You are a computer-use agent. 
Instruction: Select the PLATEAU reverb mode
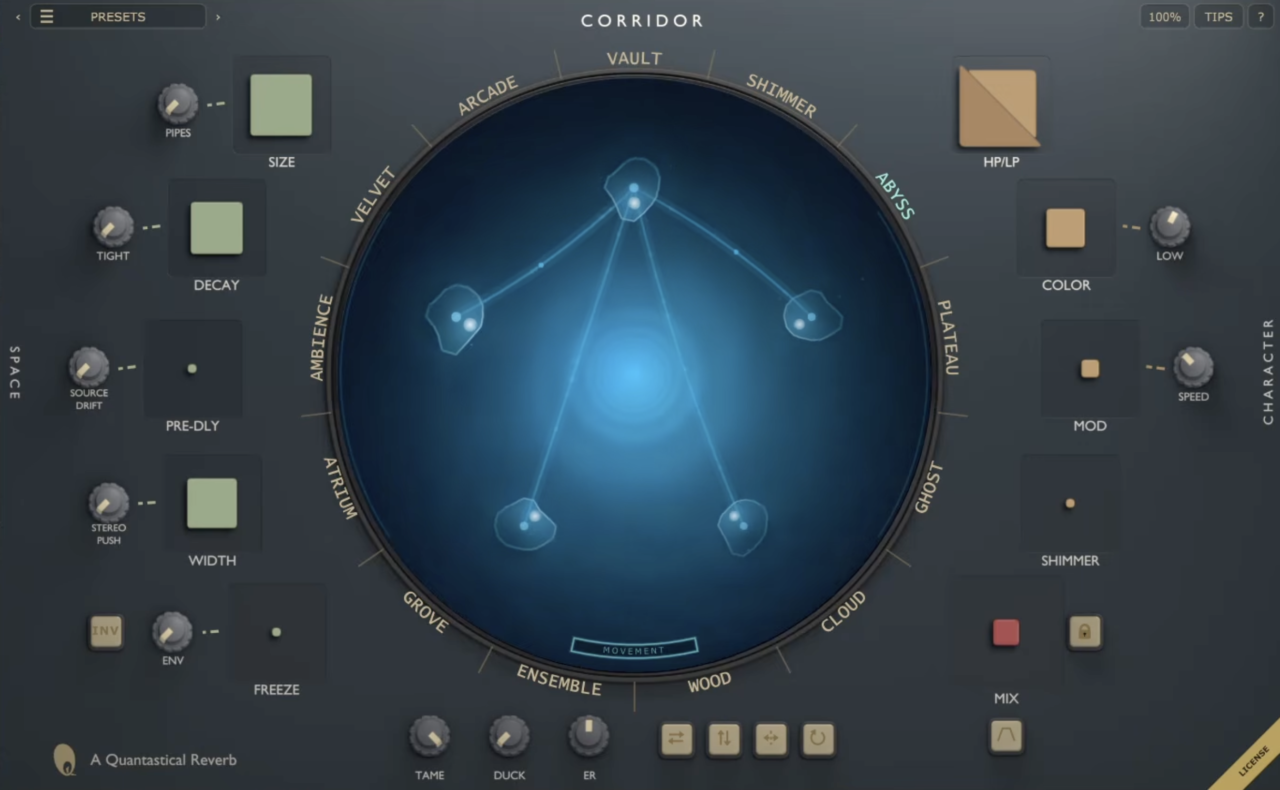pos(947,337)
